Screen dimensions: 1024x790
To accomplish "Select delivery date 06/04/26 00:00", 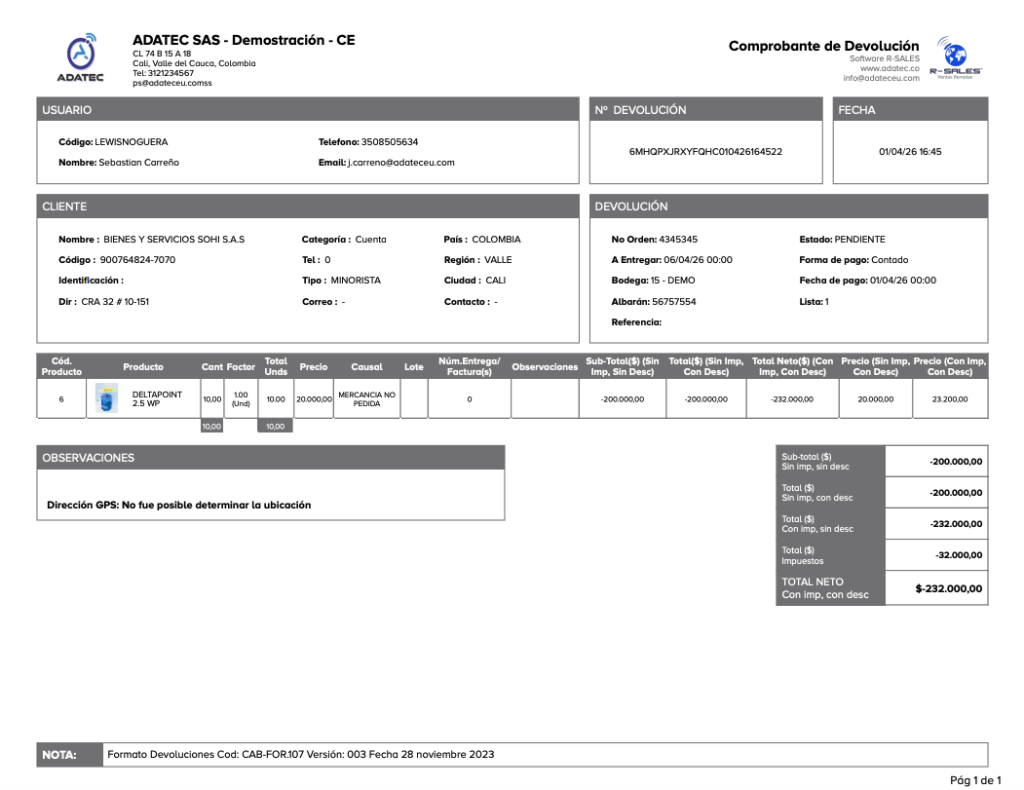I will pos(697,260).
